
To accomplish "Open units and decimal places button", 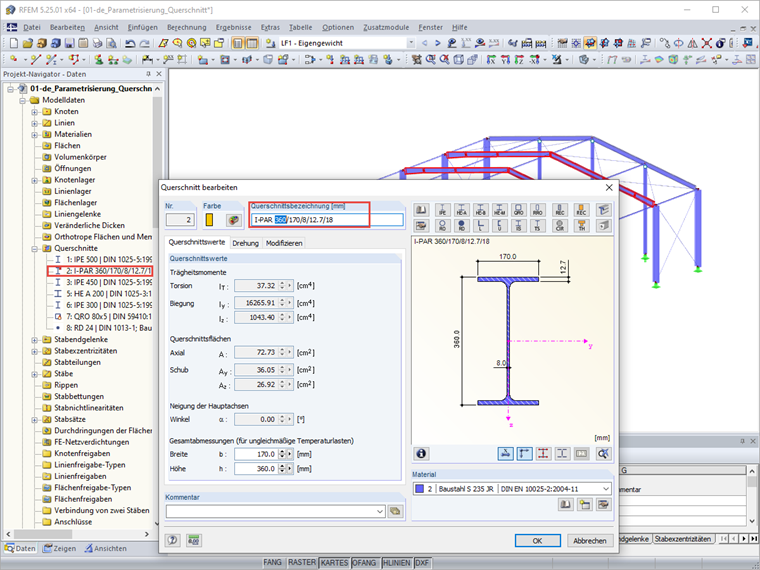I will pyautogui.click(x=194, y=540).
